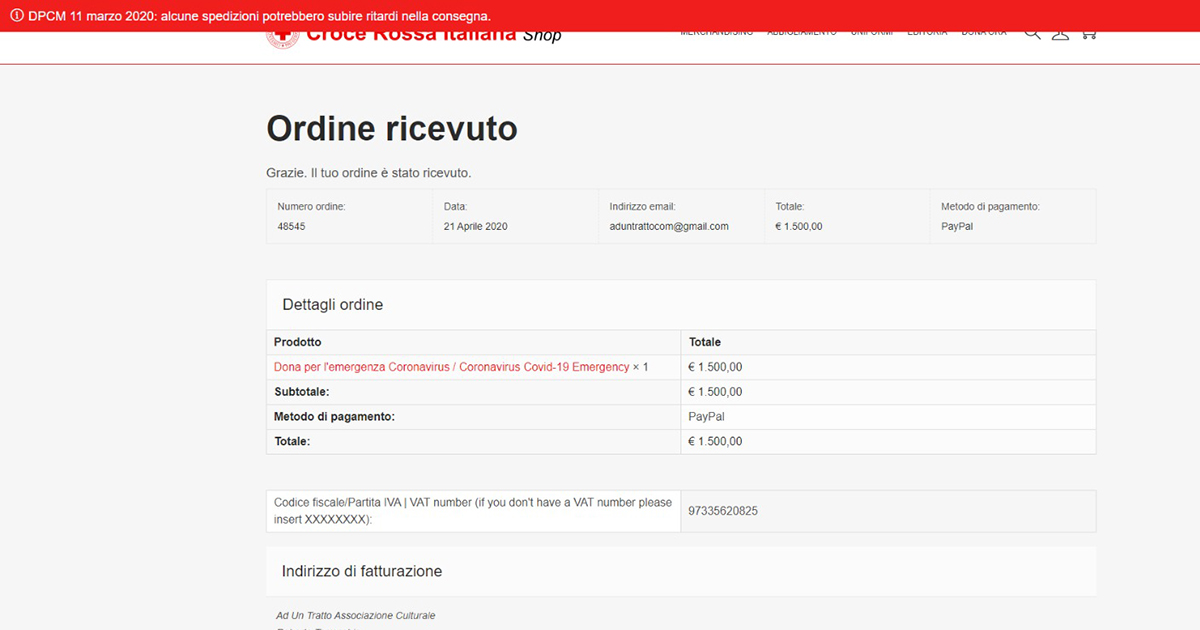Click the VAT number 97335620825
Image resolution: width=1200 pixels, height=630 pixels.
tap(723, 511)
